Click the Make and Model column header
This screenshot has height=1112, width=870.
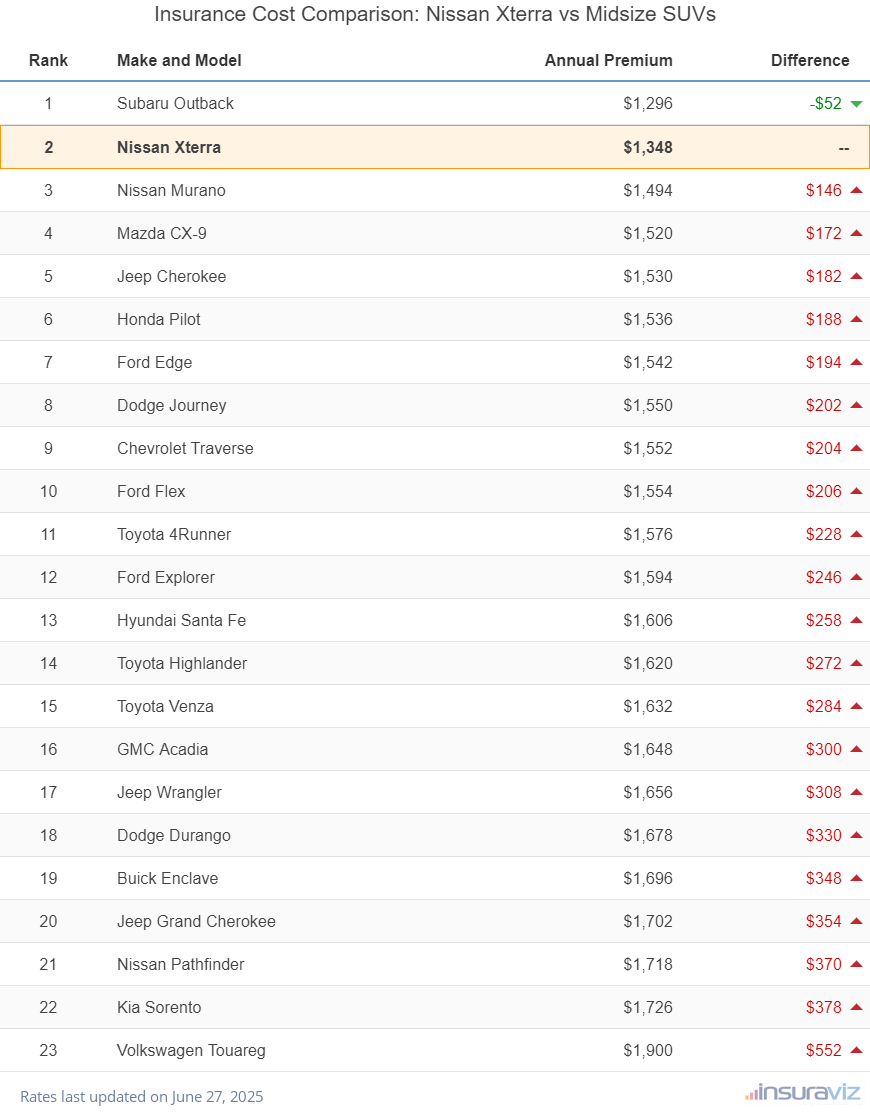coord(179,60)
